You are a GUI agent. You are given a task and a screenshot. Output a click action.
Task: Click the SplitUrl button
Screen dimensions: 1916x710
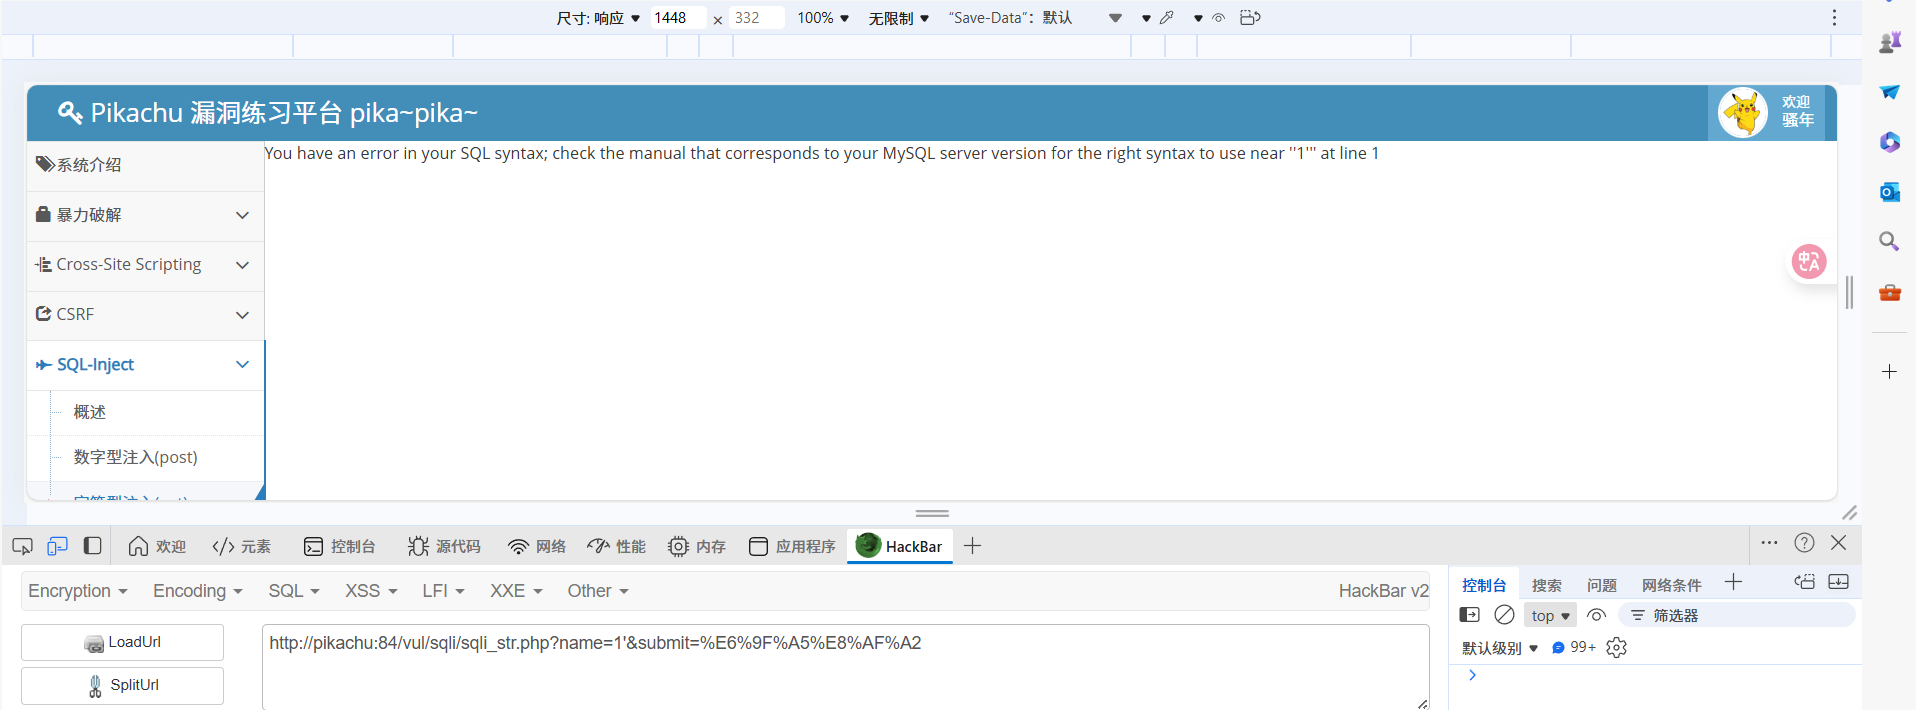click(122, 685)
